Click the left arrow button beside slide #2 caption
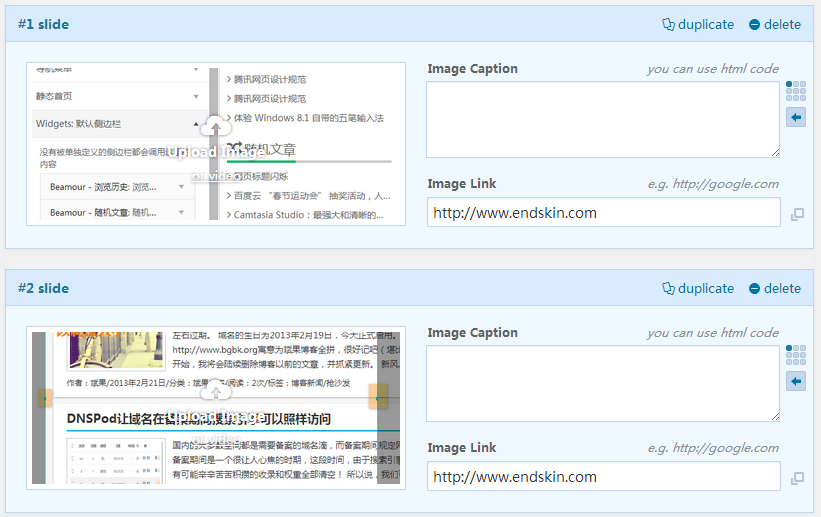Image resolution: width=821 pixels, height=517 pixels. point(796,382)
